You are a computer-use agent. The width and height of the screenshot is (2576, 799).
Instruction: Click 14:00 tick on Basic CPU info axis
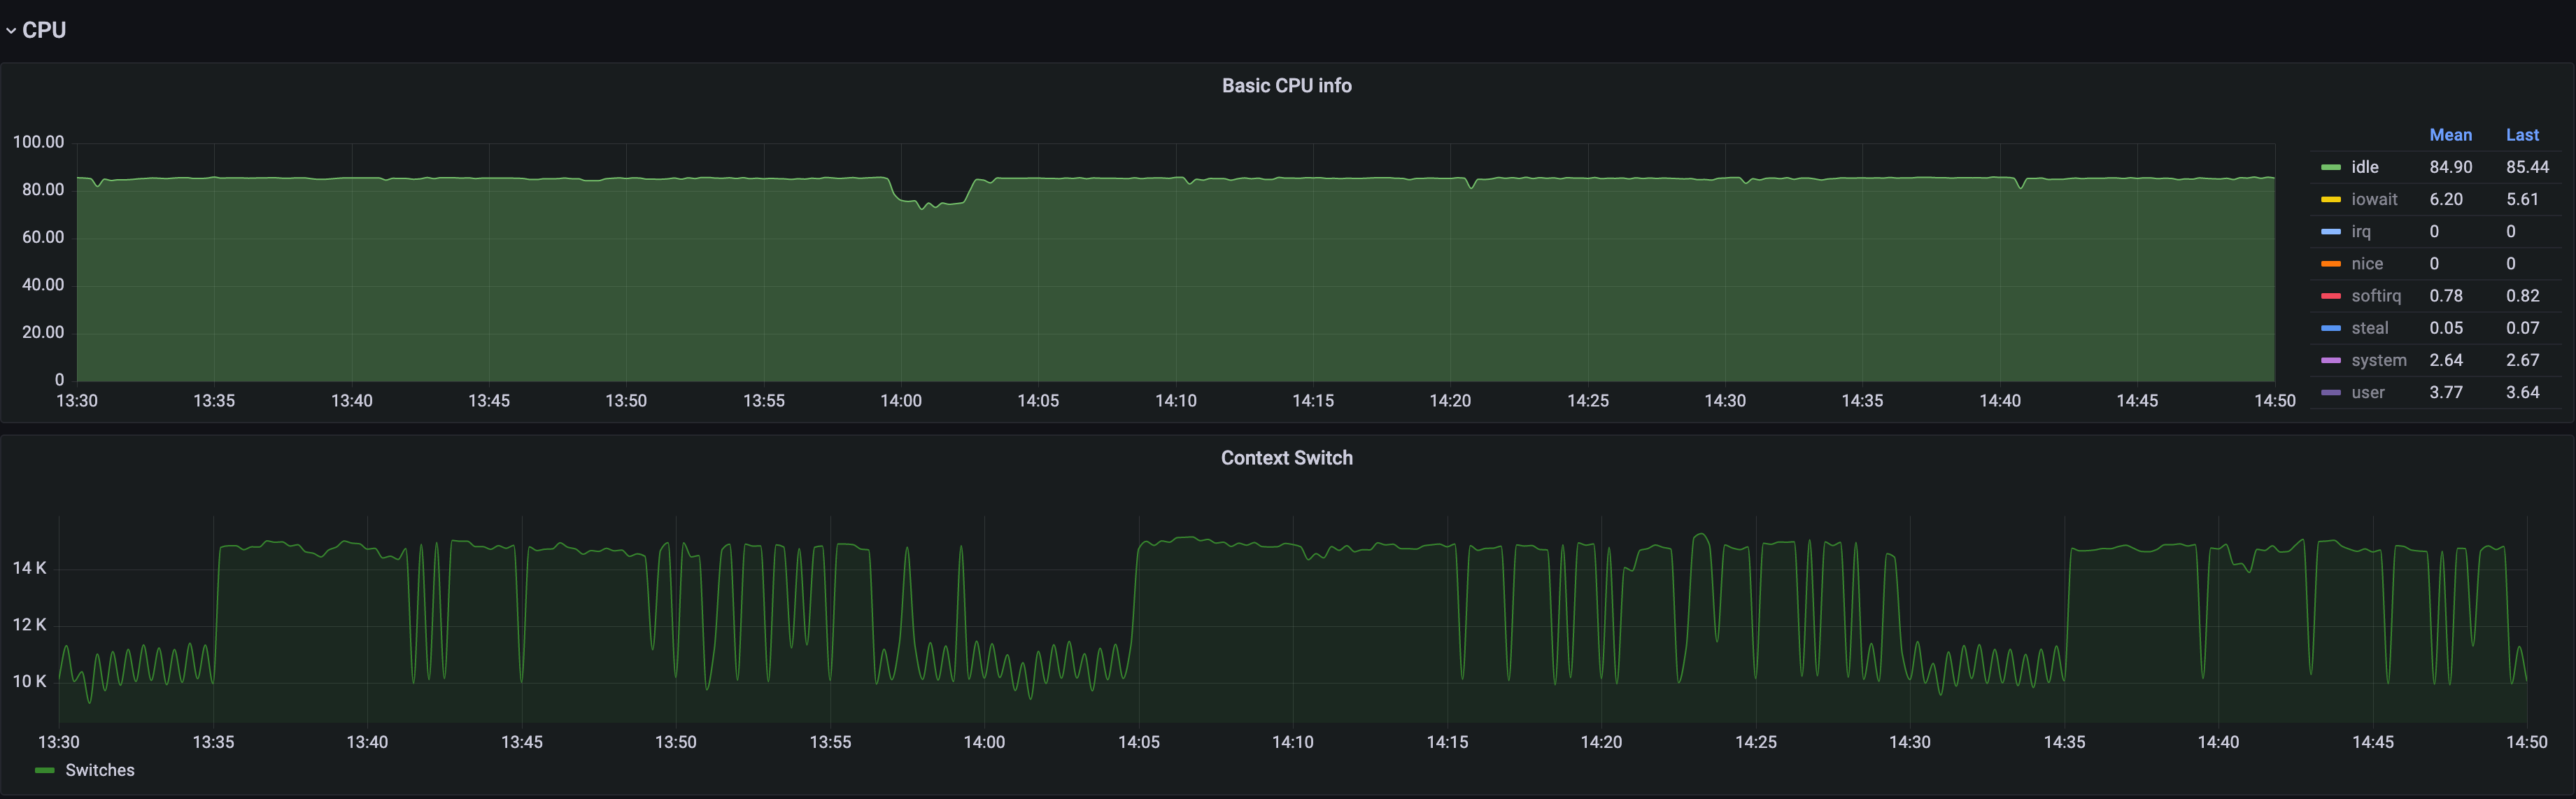click(x=901, y=401)
